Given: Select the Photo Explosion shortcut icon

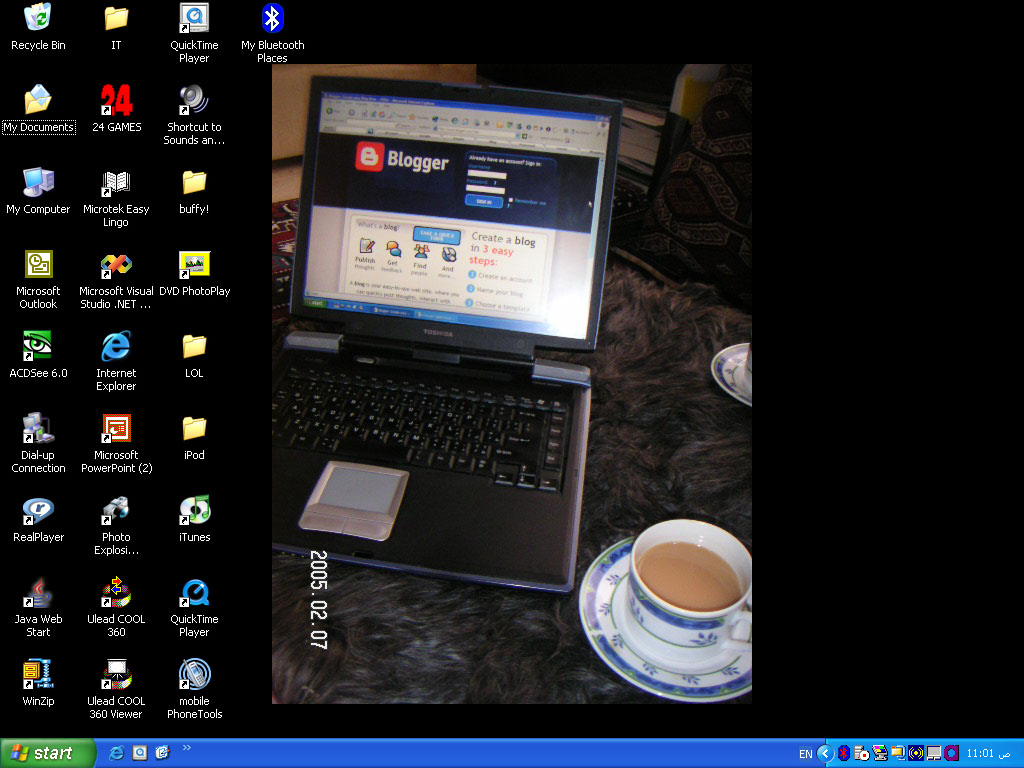Looking at the screenshot, I should (116, 525).
